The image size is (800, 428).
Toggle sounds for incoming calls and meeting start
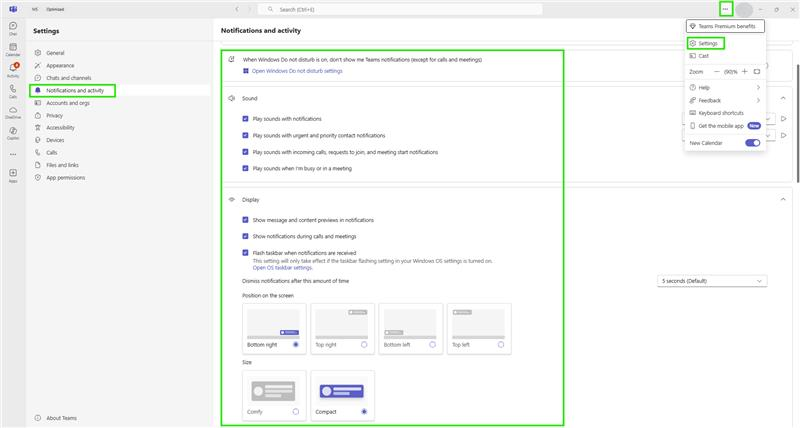[245, 152]
